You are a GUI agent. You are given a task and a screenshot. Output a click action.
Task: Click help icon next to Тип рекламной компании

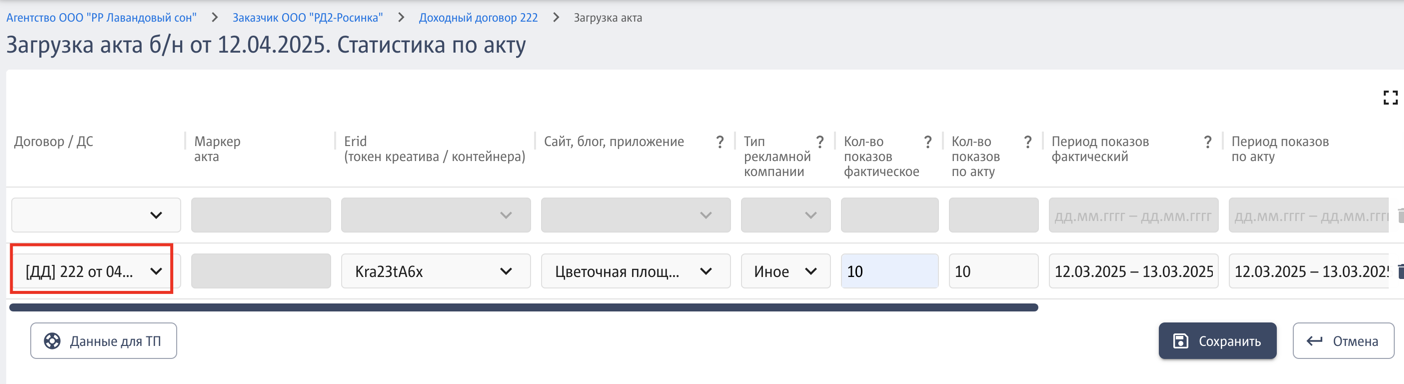(x=820, y=142)
